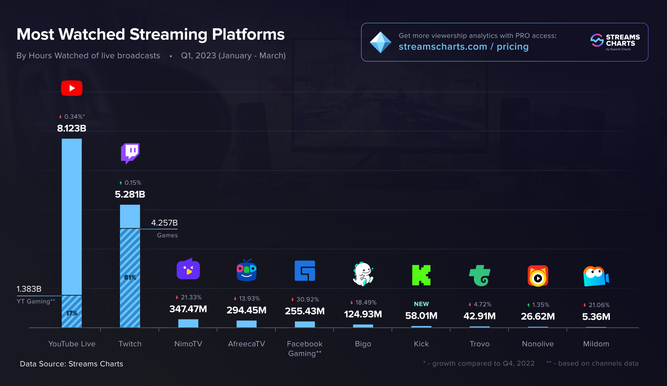Open the streamscharts.com / pricing link
Viewport: 667px width, 386px height.
(x=463, y=47)
